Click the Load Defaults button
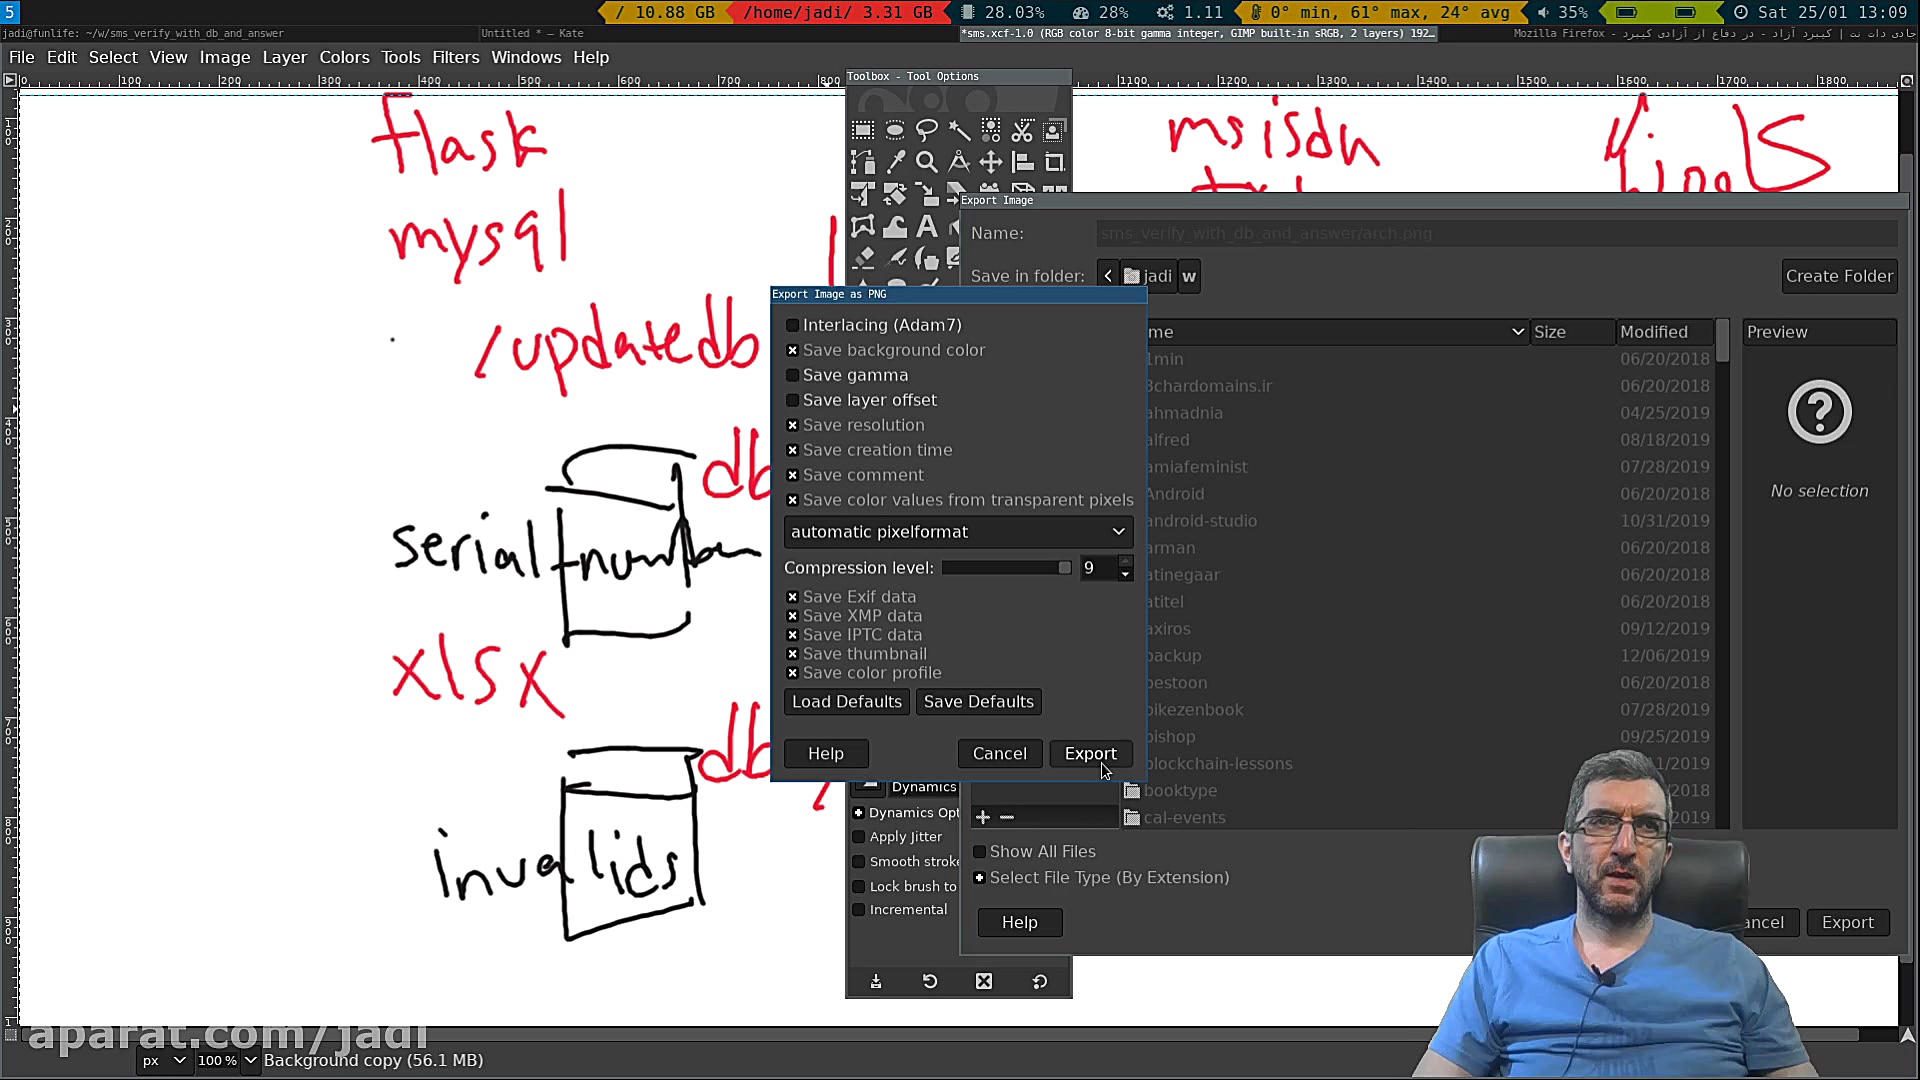Image resolution: width=1920 pixels, height=1080 pixels. pos(846,702)
